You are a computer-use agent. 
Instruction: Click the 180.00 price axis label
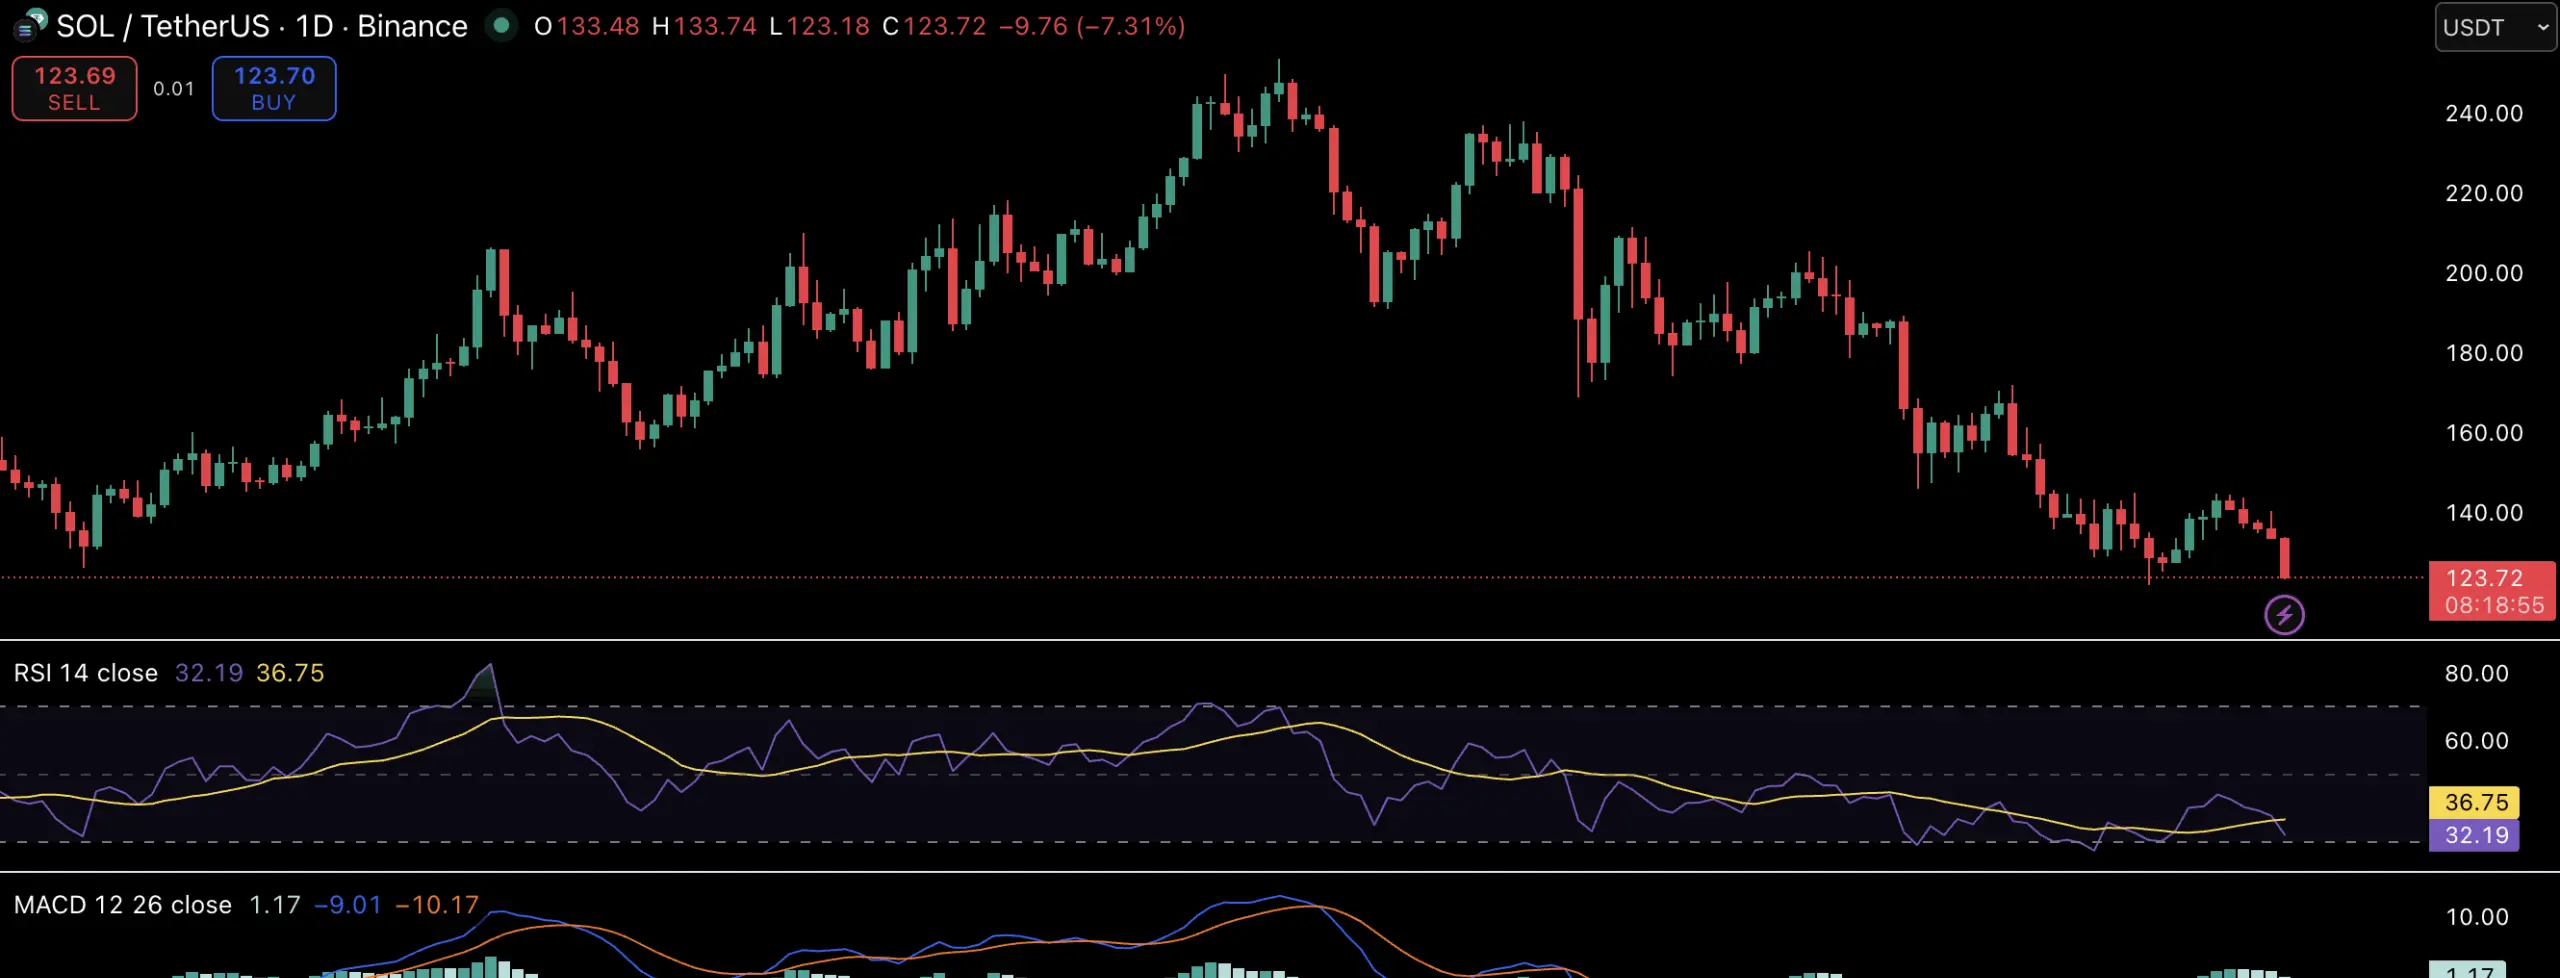click(2484, 354)
